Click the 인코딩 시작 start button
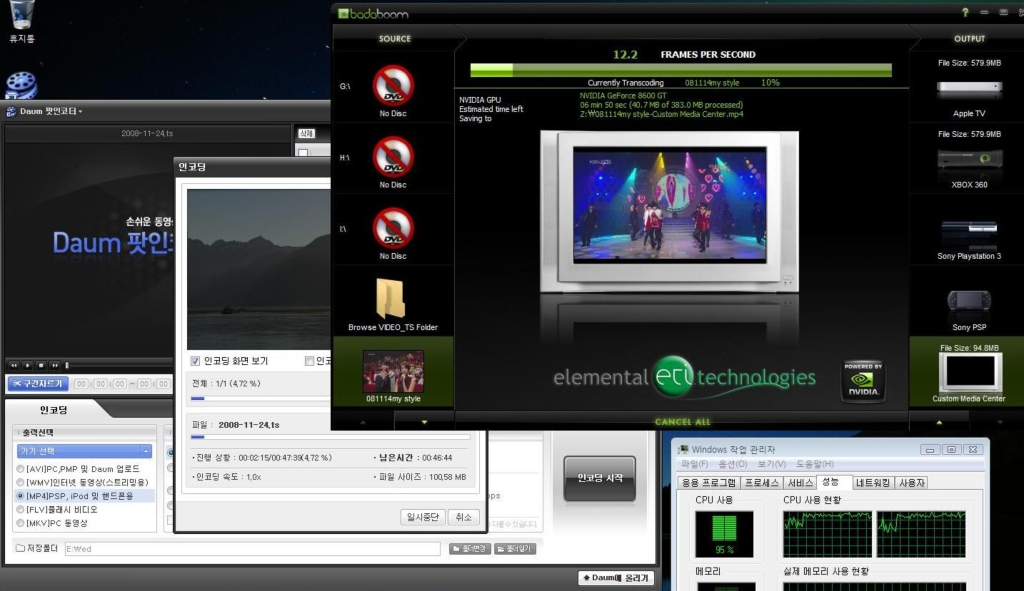The width and height of the screenshot is (1024, 591). point(600,478)
